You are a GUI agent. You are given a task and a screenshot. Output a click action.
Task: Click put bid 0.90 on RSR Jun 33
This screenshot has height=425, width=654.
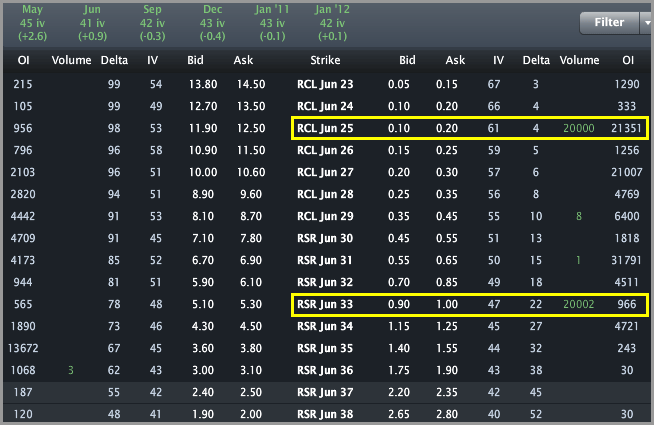[x=399, y=304]
